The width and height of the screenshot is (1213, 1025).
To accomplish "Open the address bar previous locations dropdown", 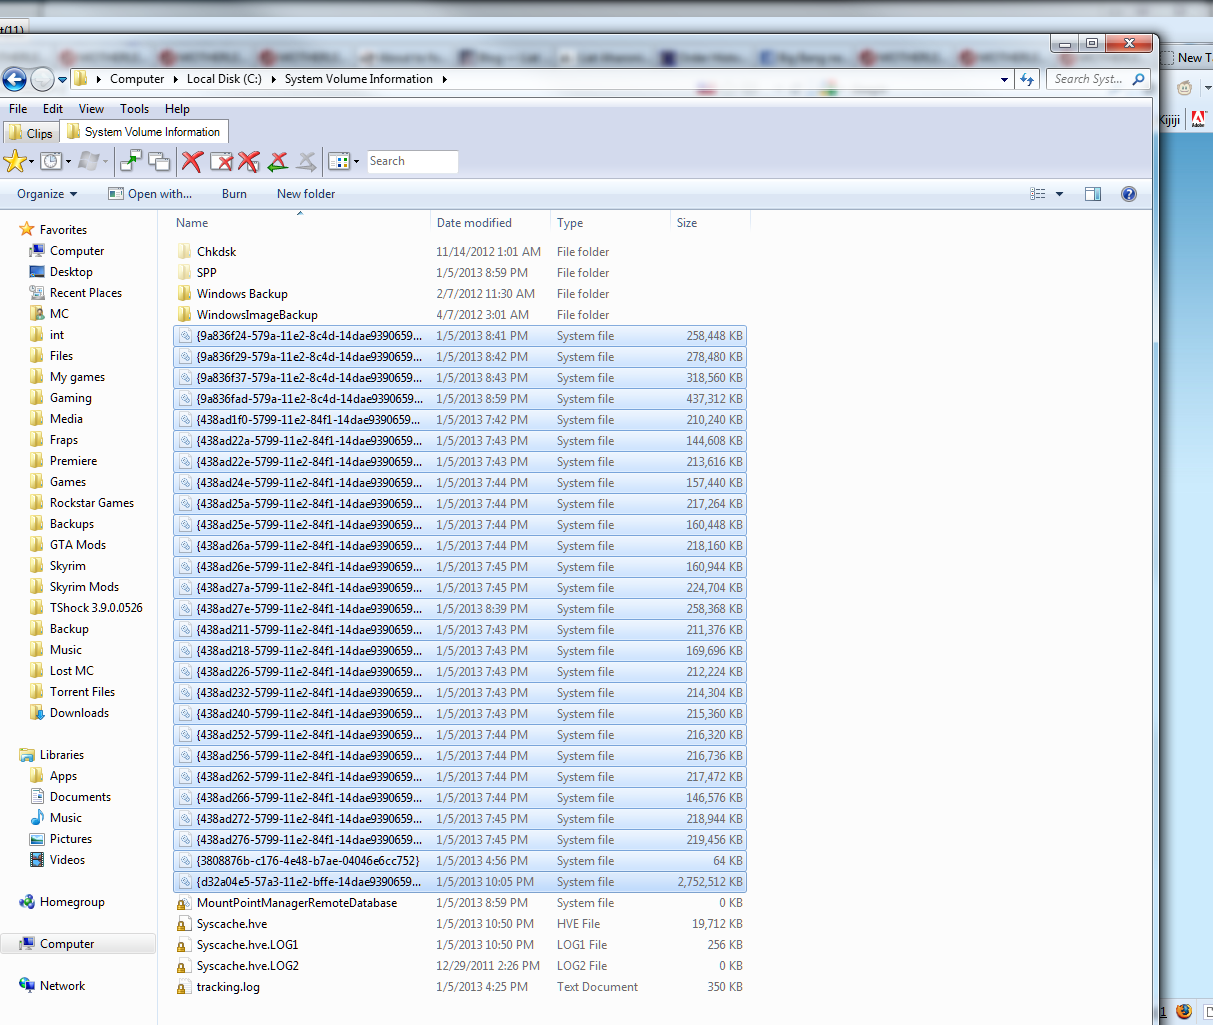I will [x=1005, y=79].
